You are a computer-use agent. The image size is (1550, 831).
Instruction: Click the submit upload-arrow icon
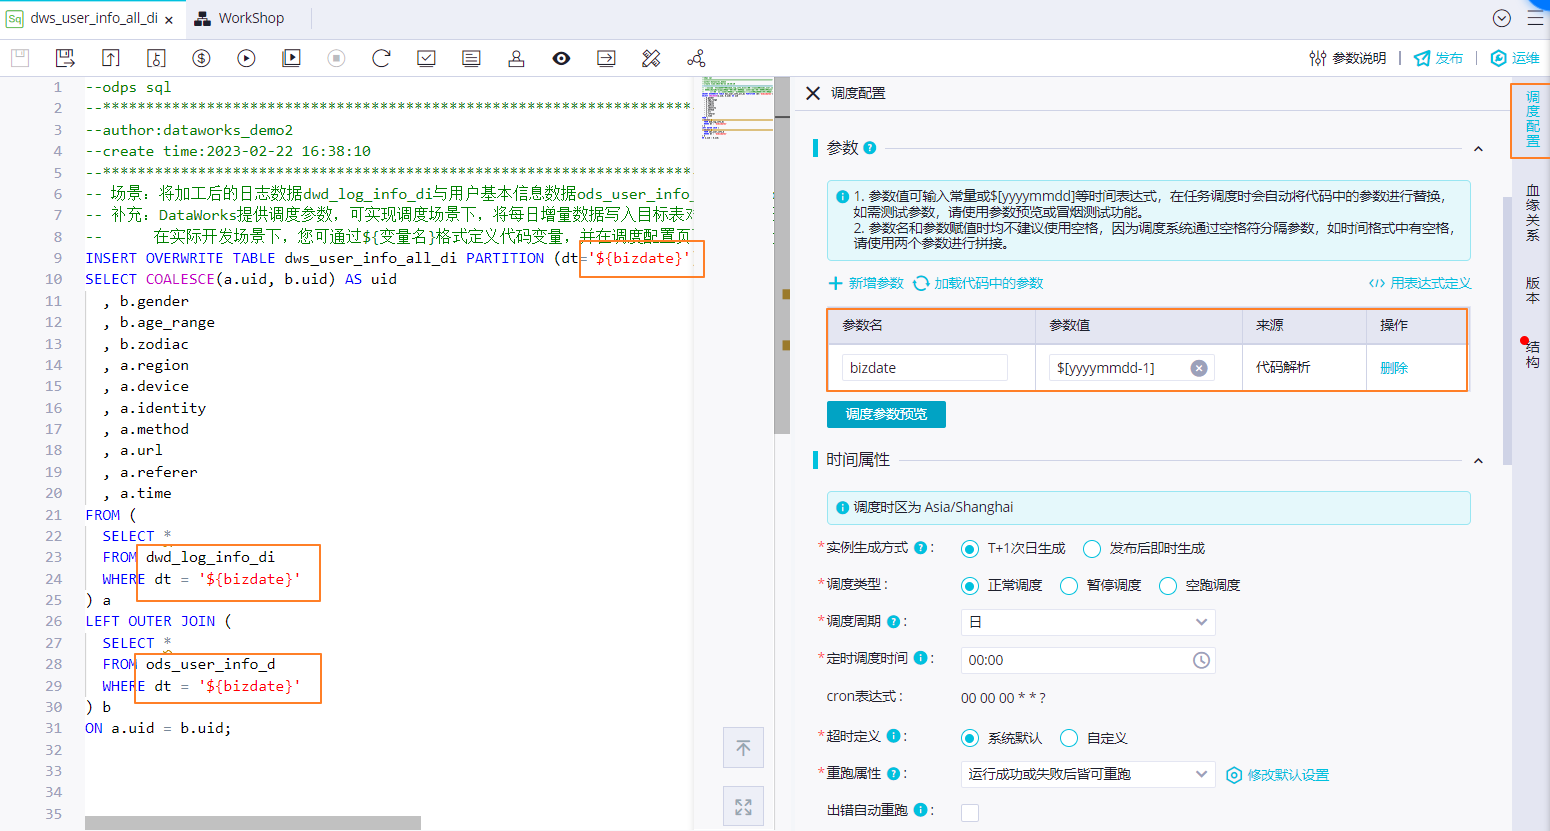click(x=110, y=58)
